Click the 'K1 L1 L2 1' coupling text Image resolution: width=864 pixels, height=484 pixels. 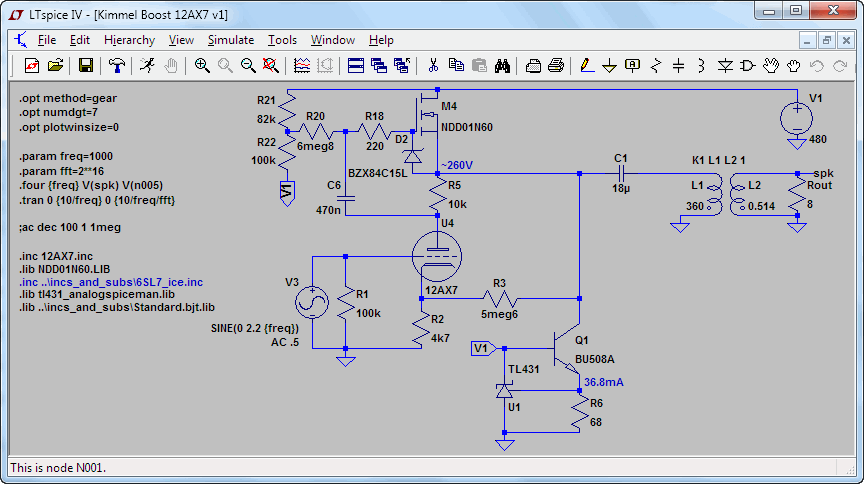pyautogui.click(x=719, y=160)
